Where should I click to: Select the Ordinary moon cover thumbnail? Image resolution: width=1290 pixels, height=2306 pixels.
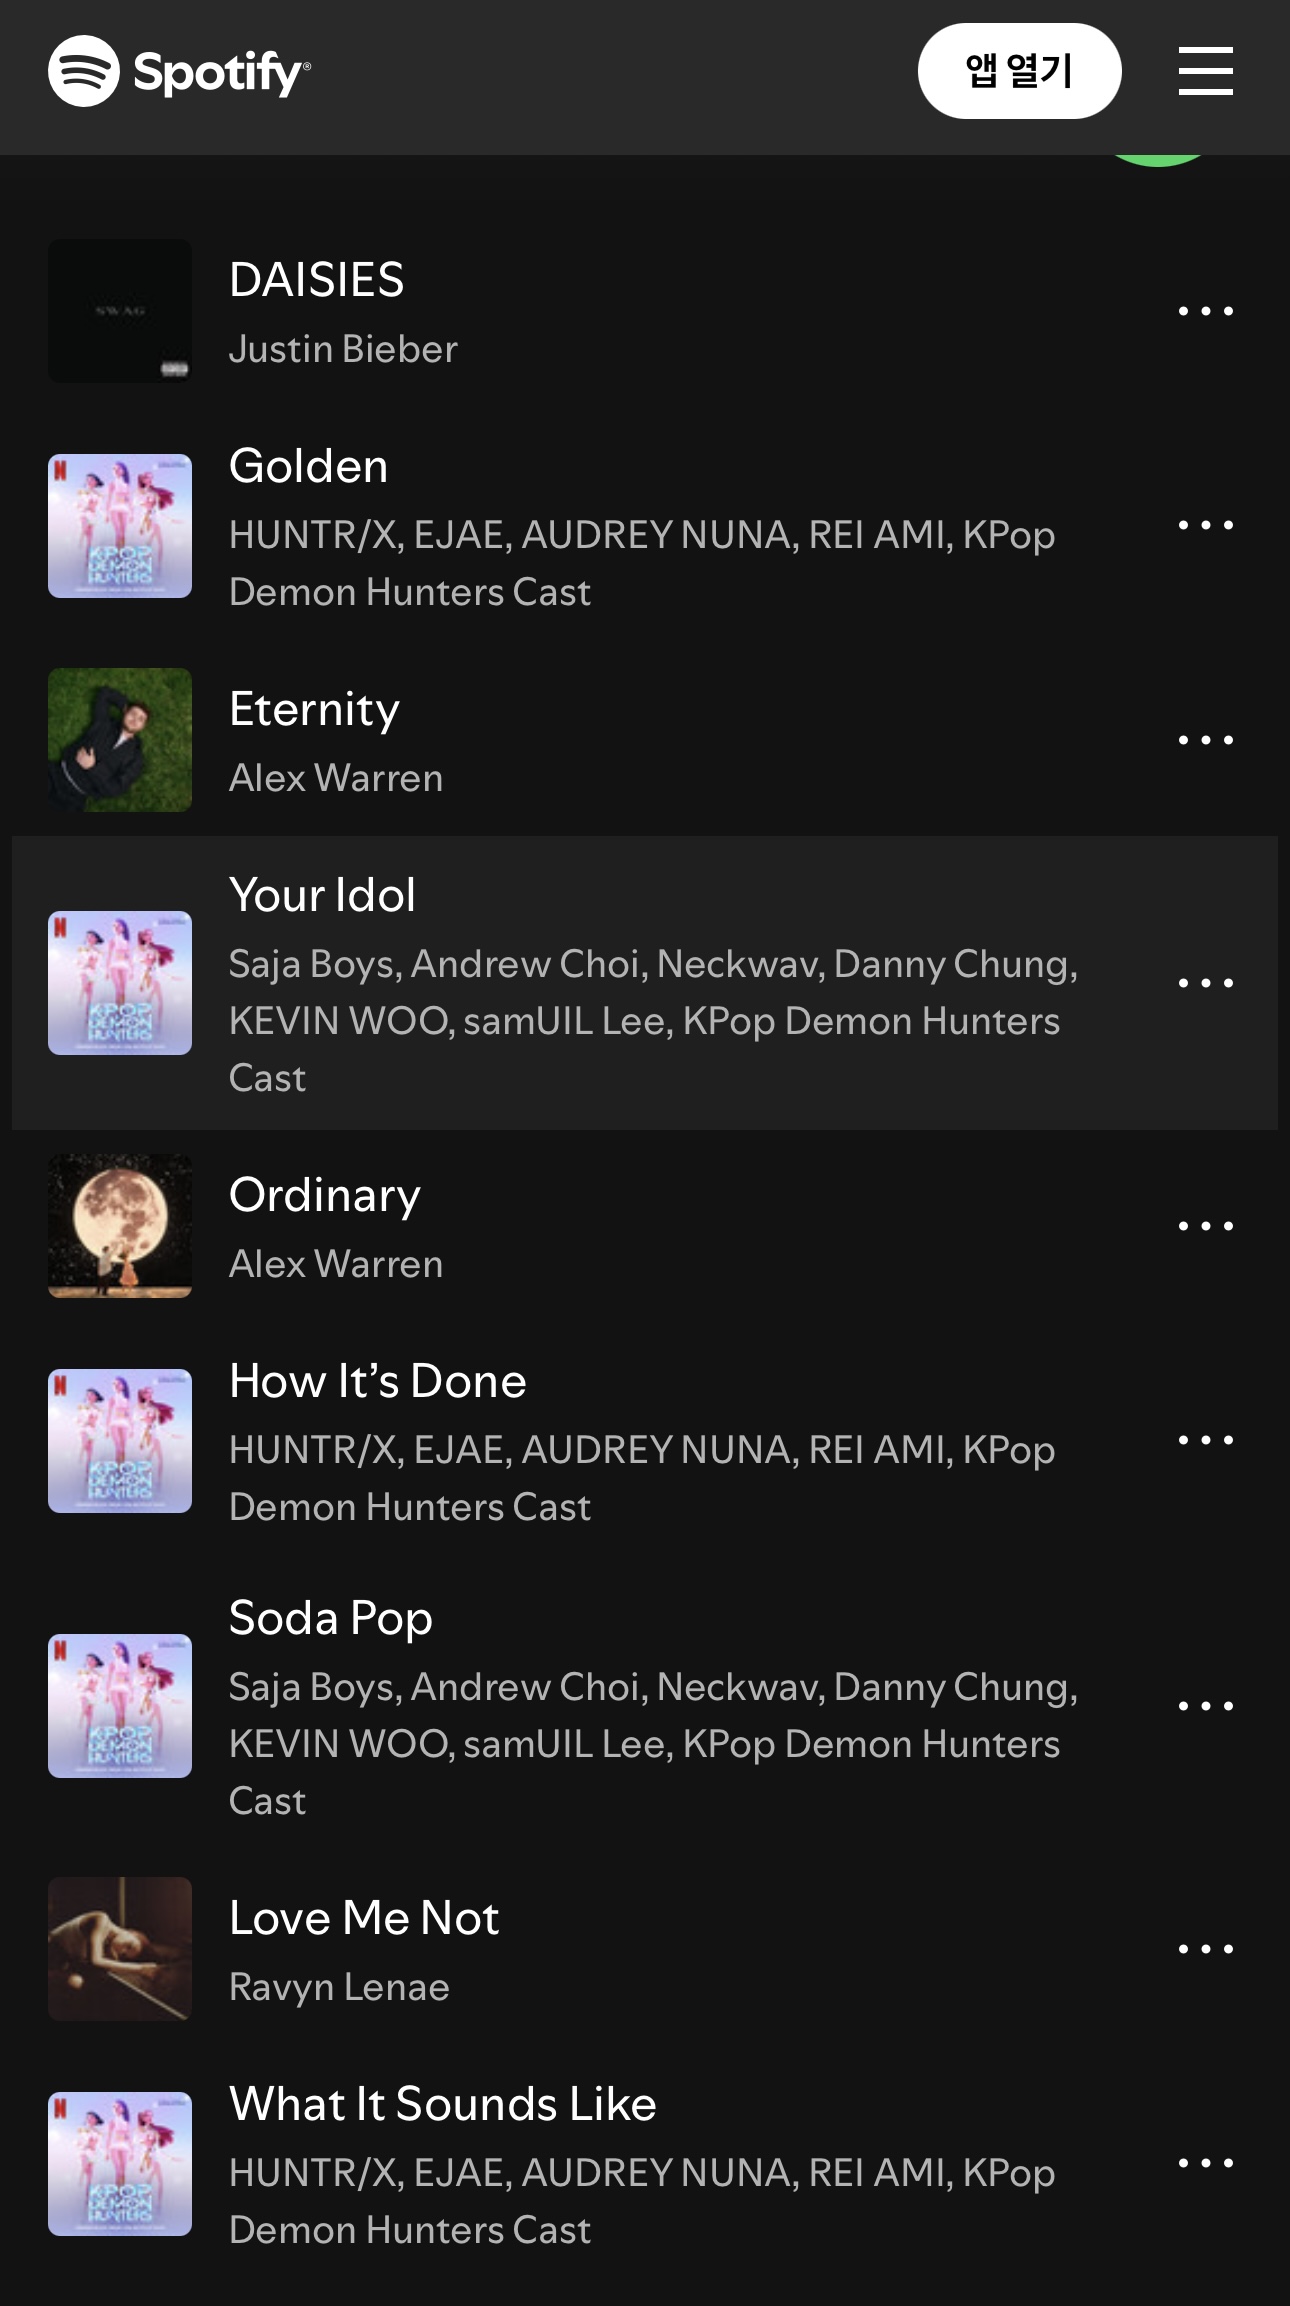[x=120, y=1226]
